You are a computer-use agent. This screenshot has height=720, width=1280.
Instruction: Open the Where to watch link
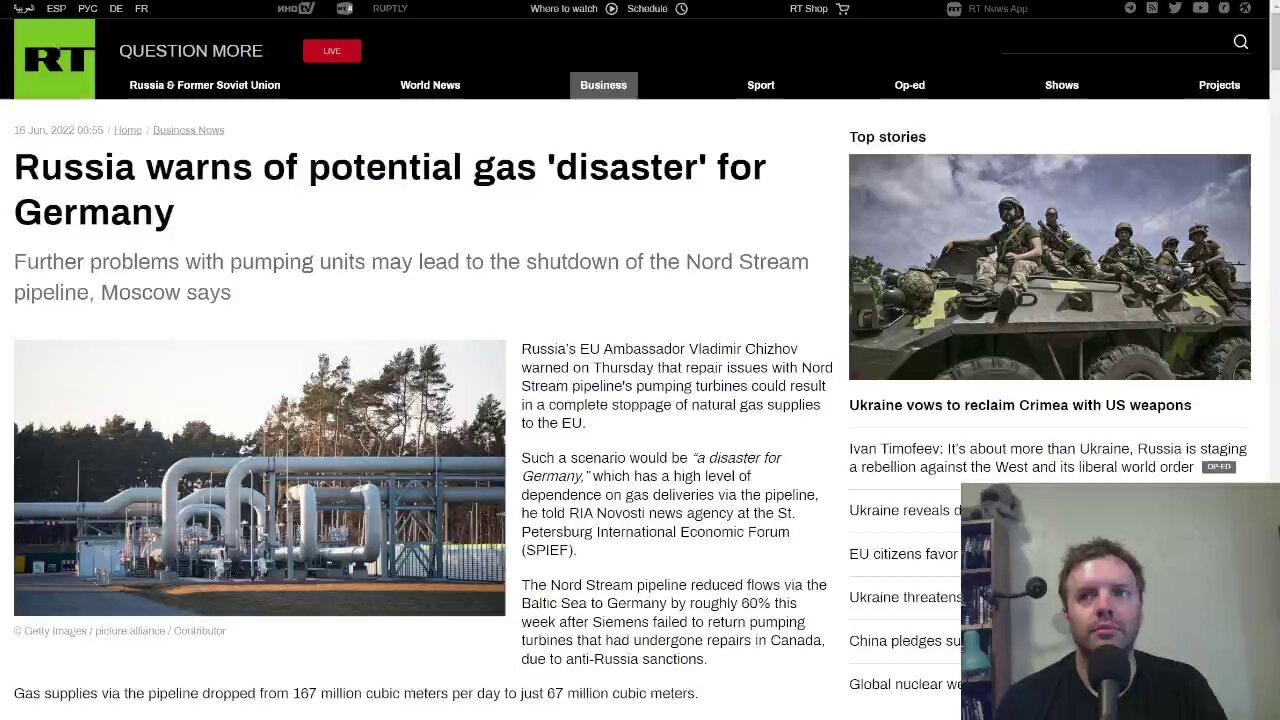coord(563,8)
